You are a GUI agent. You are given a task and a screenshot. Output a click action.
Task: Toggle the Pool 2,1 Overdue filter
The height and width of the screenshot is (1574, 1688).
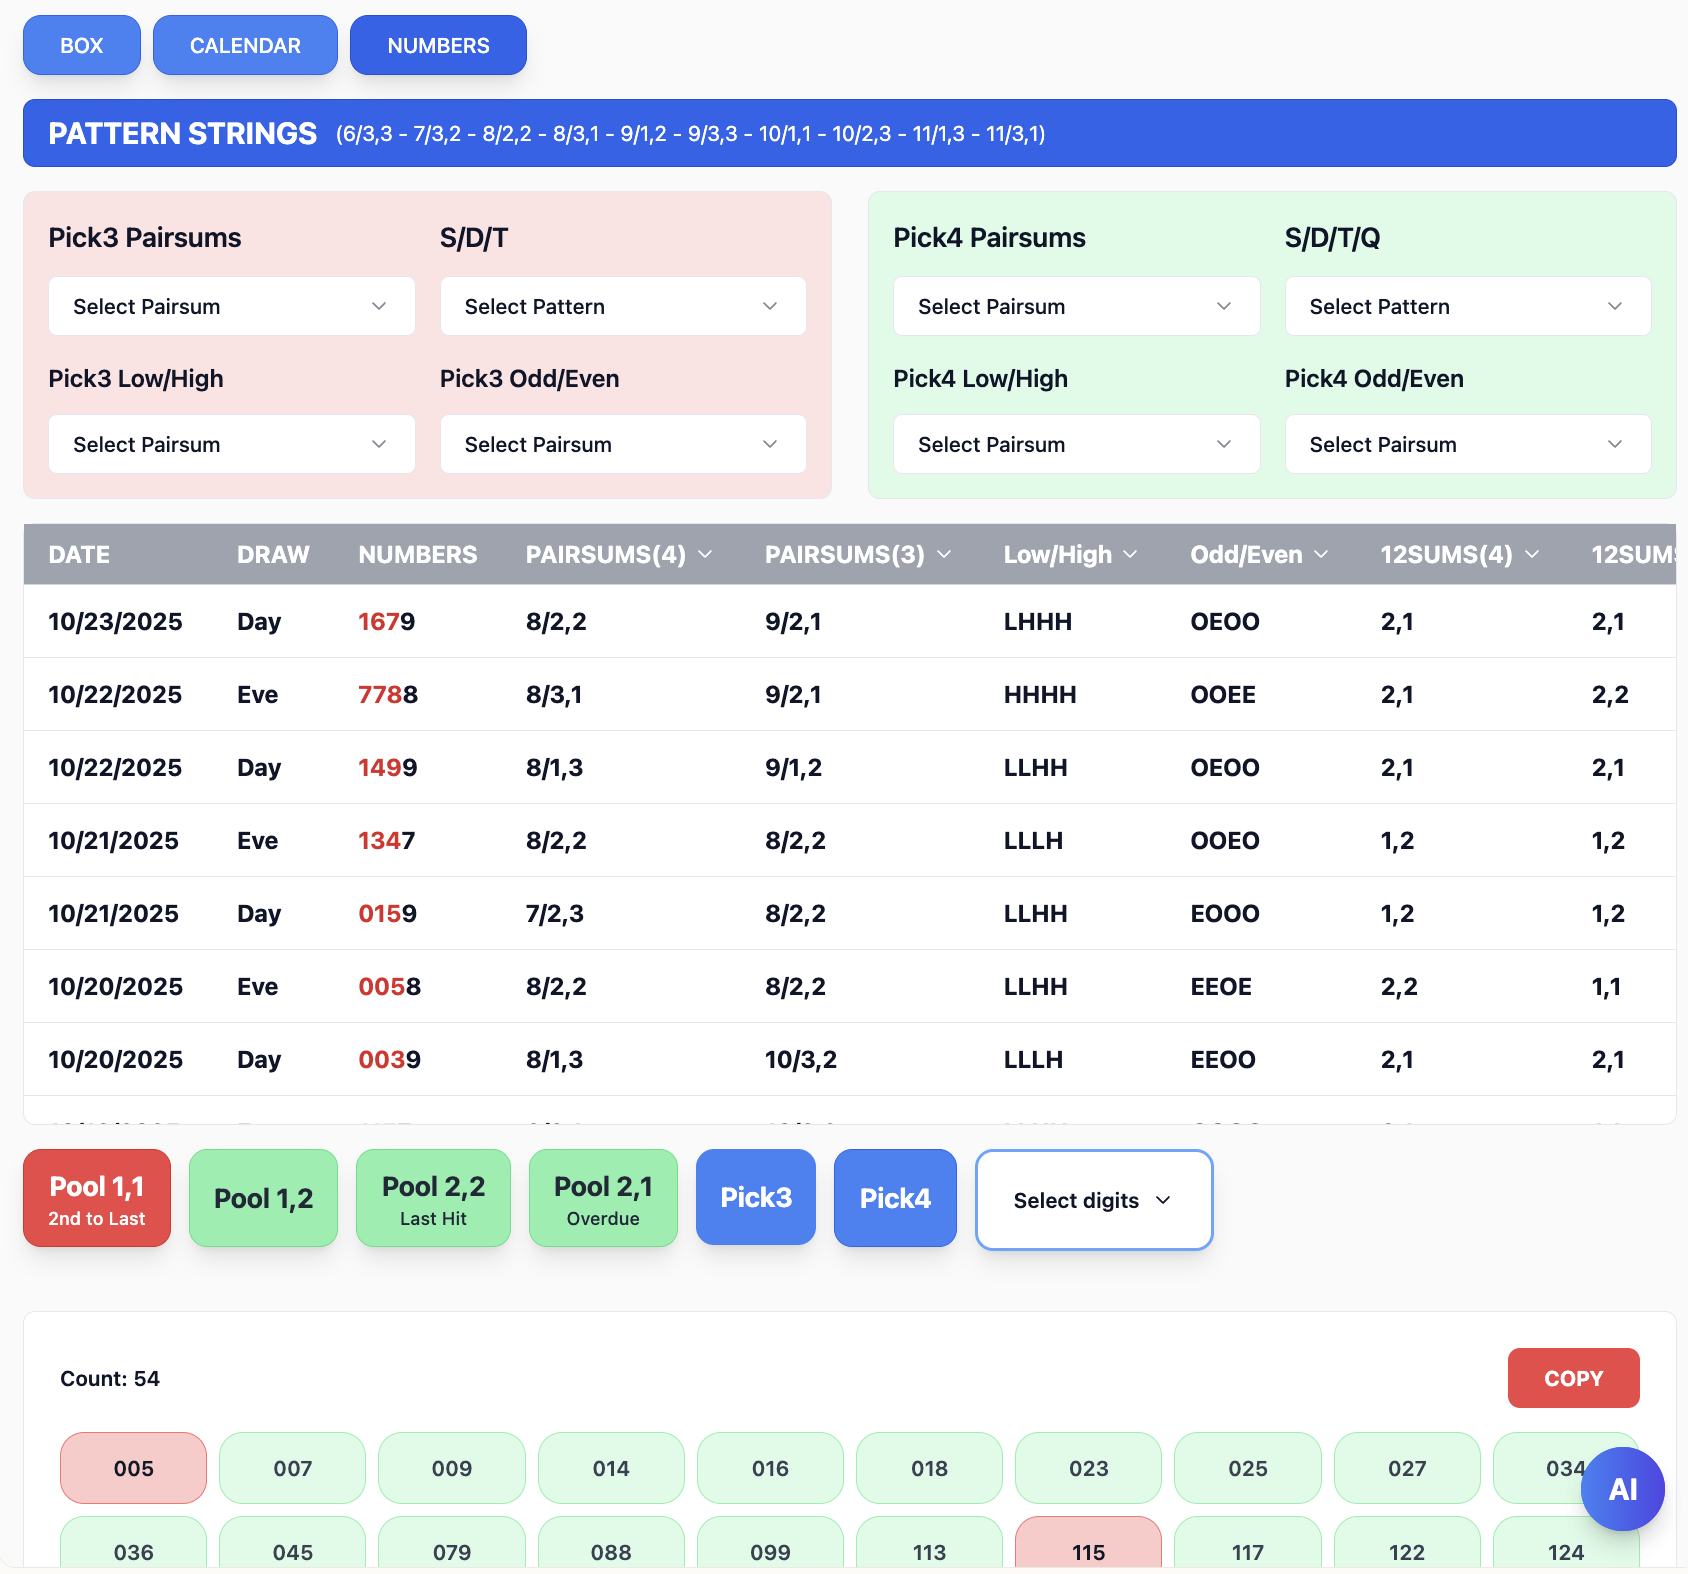pos(603,1198)
